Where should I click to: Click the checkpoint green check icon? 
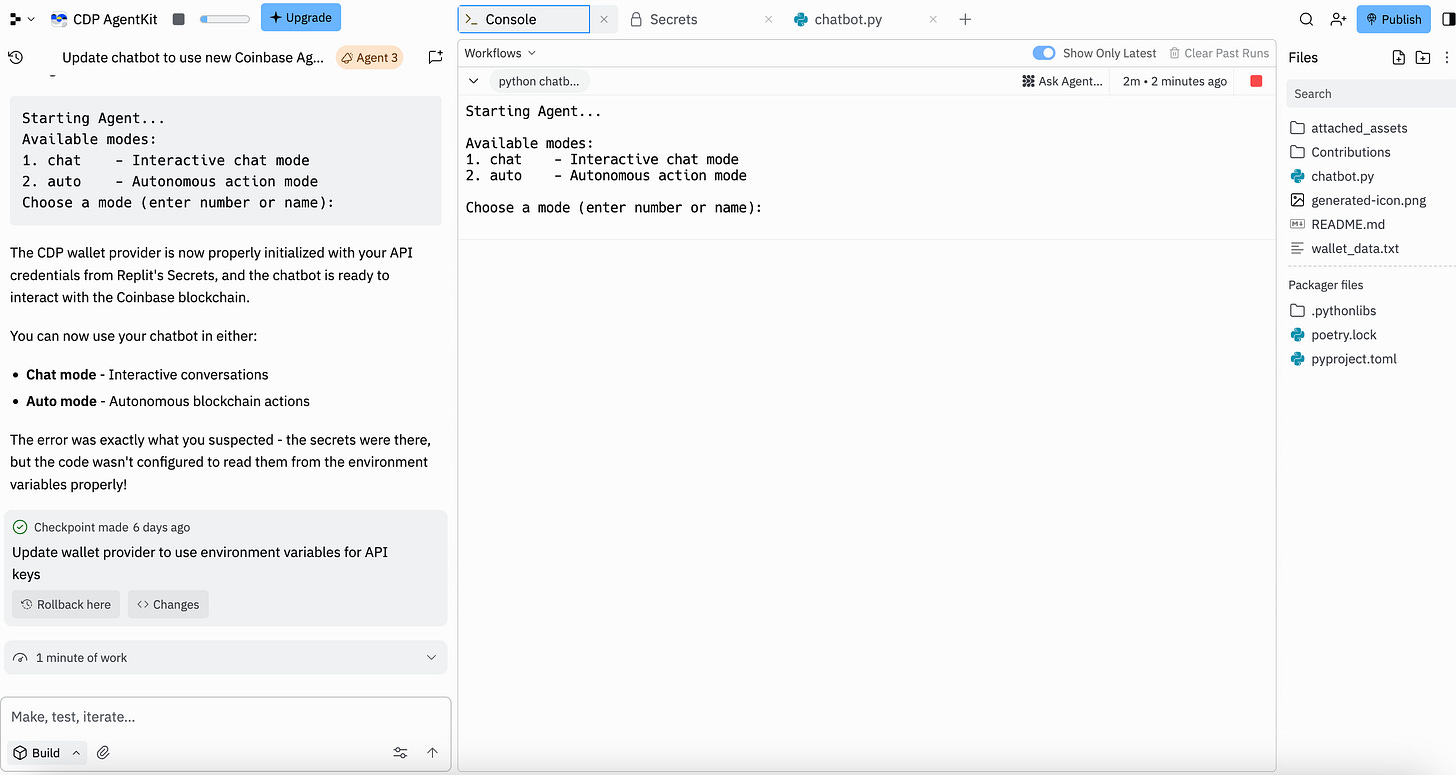[20, 527]
